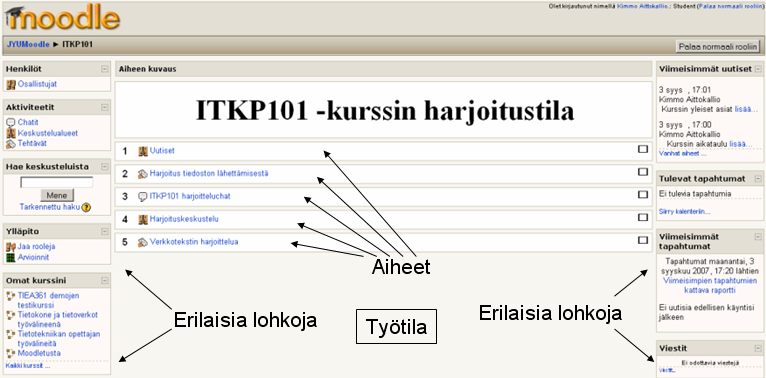Click the Tehtävät assignment icon

(x=11, y=144)
